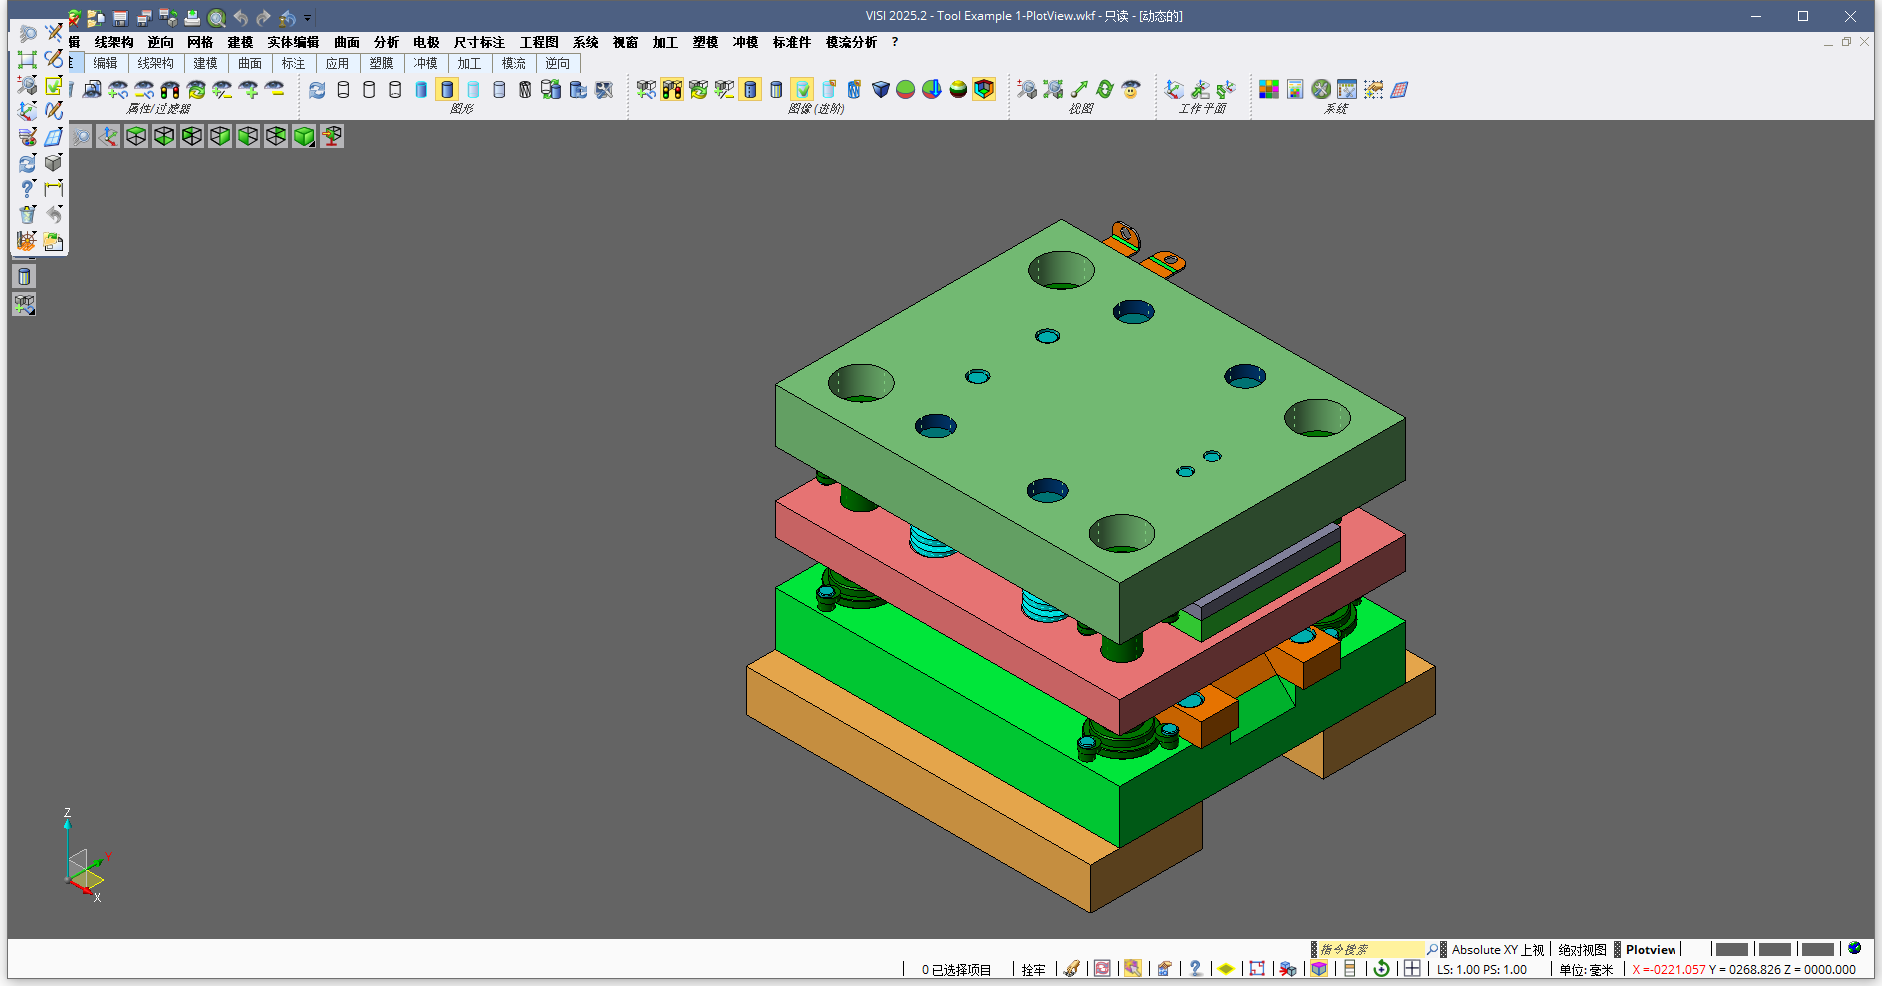Open the 实体编辑 menu

pyautogui.click(x=293, y=42)
